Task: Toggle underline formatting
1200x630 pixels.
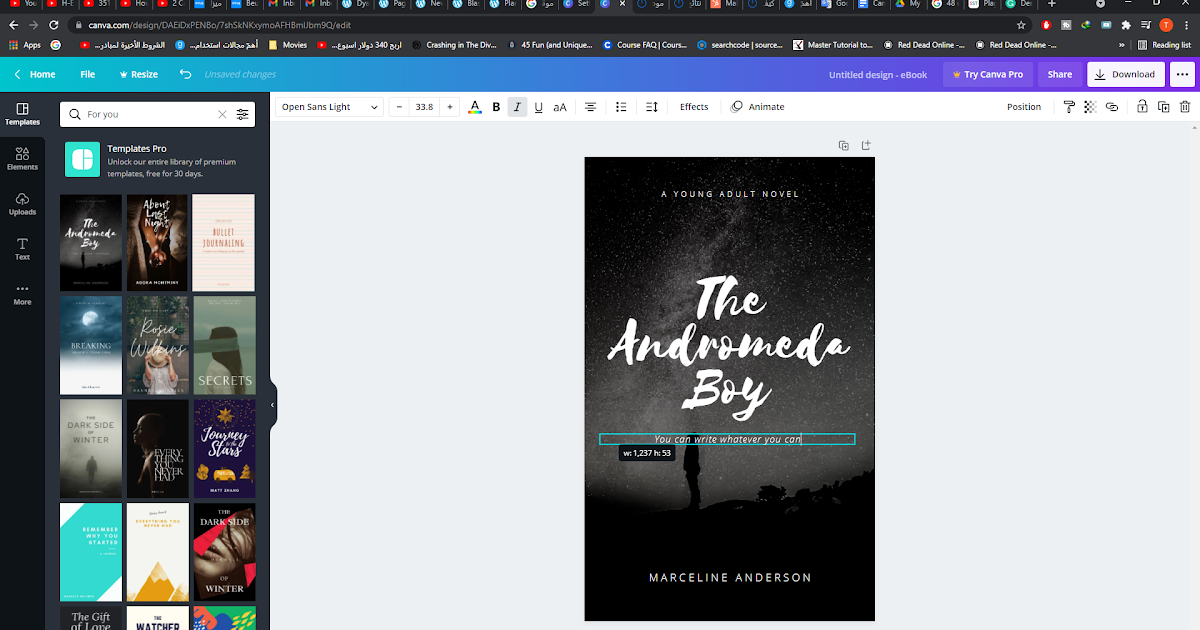Action: coord(539,107)
